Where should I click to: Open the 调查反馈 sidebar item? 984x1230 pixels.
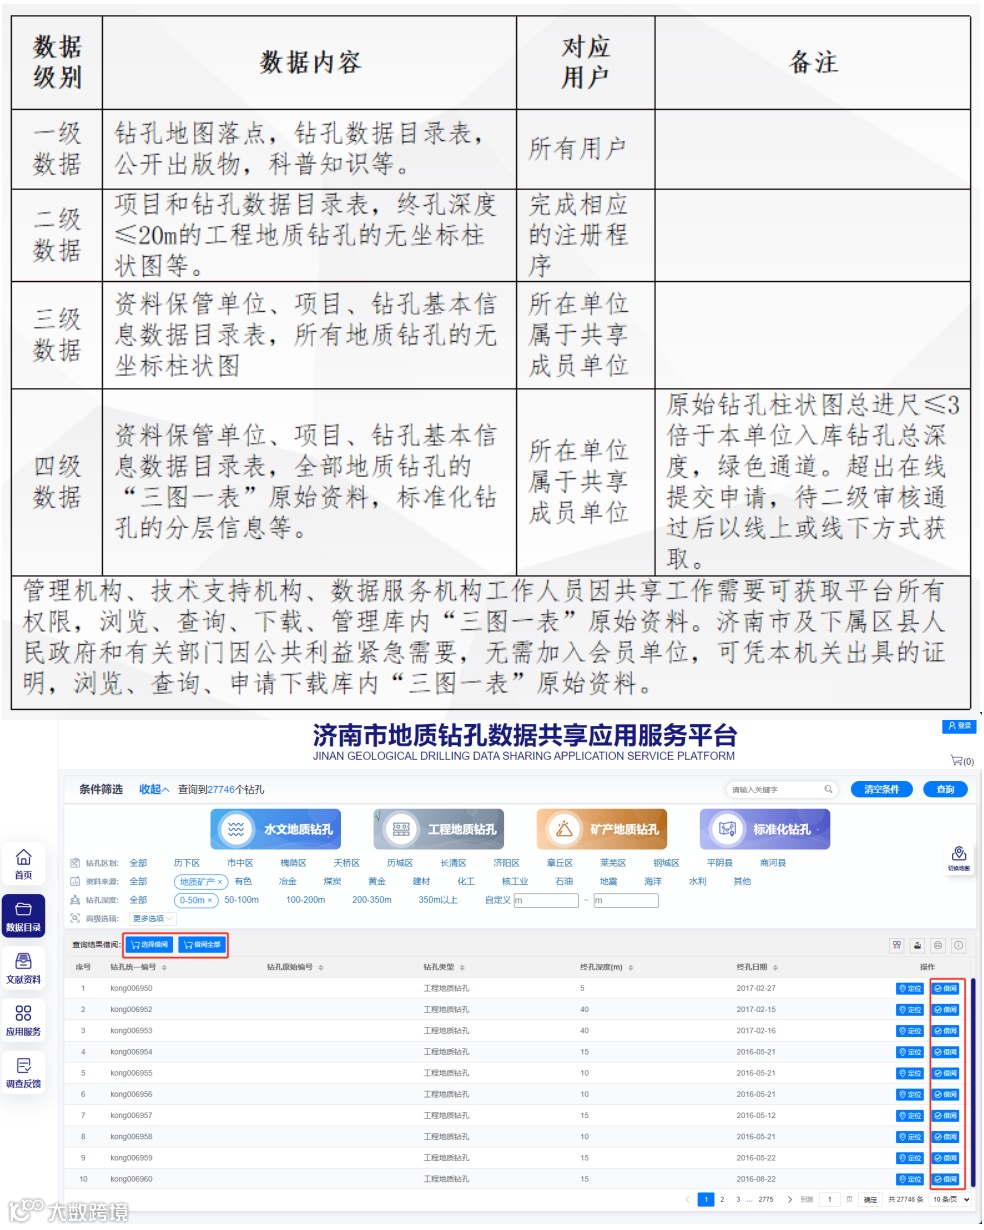click(x=23, y=1072)
